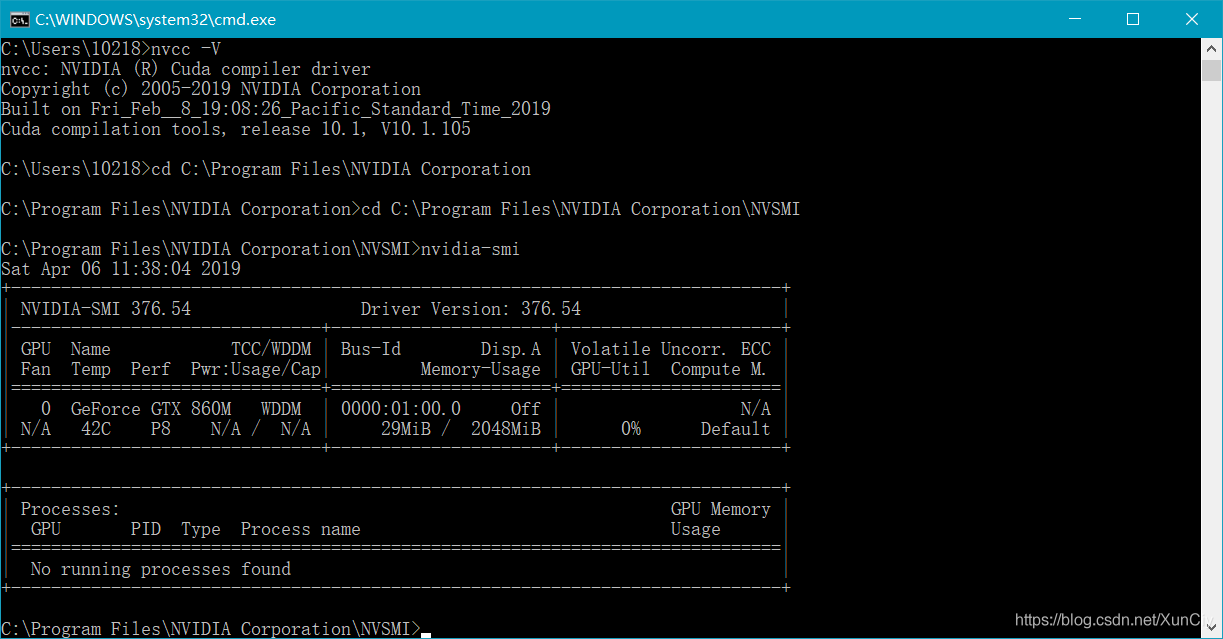
Task: Open the cmd.exe system menu icon
Action: click(x=19, y=19)
